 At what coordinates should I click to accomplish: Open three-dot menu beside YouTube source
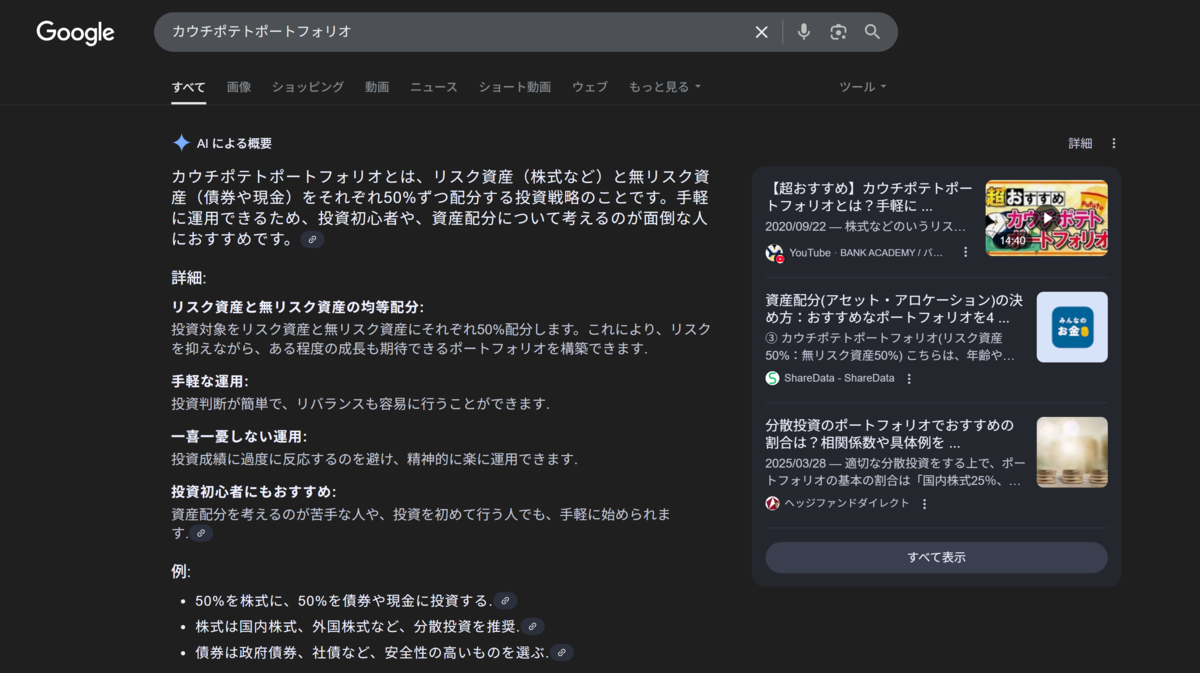click(x=965, y=253)
